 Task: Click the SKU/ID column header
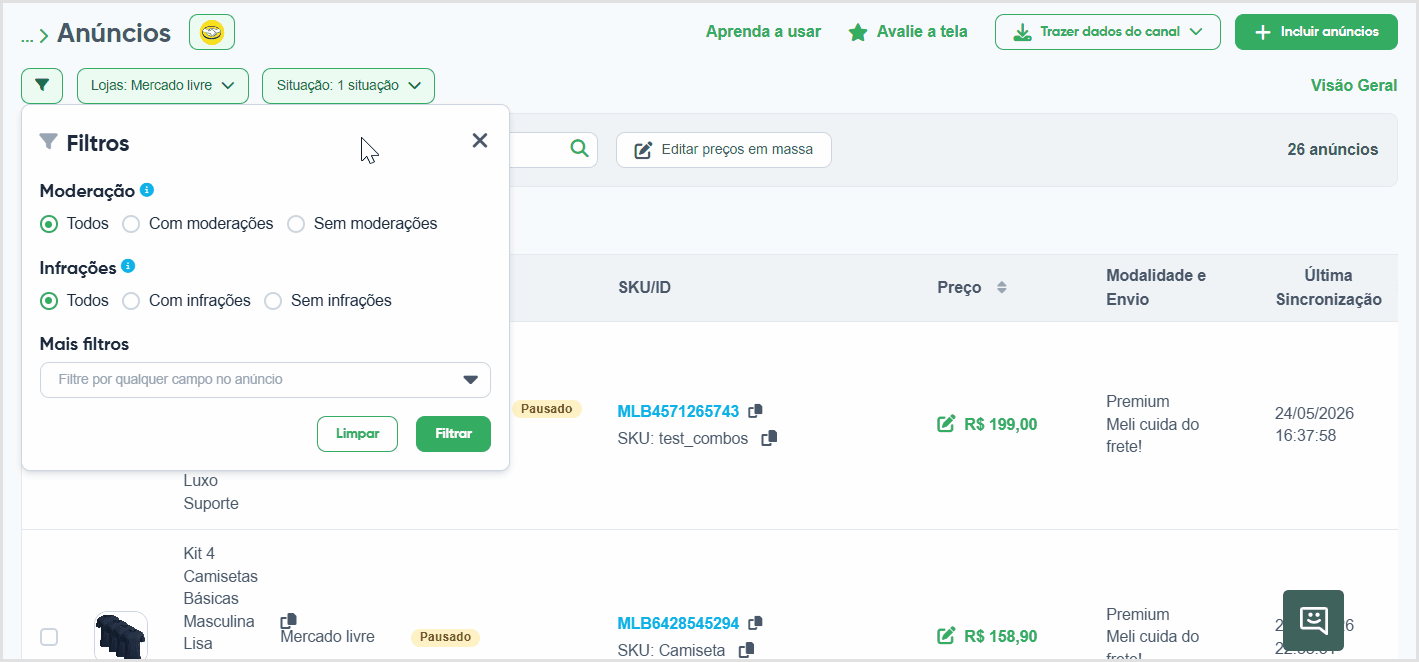click(x=645, y=288)
